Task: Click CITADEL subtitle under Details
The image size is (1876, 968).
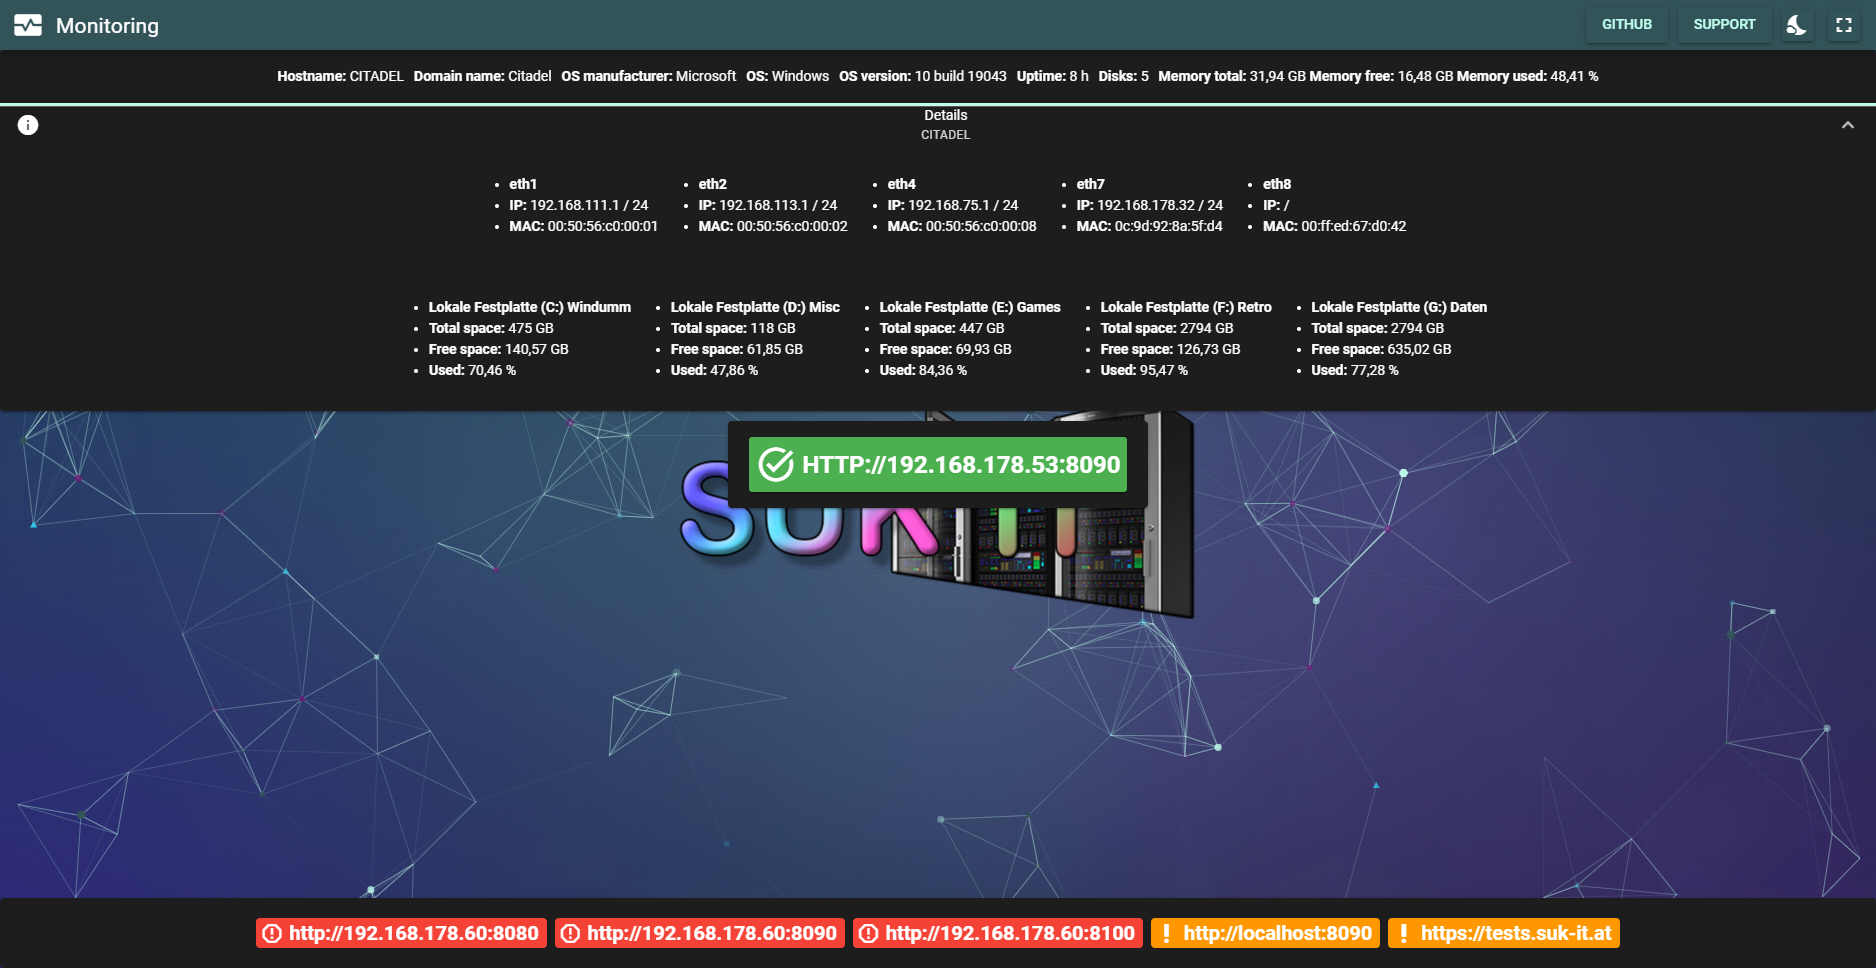Action: 946,135
